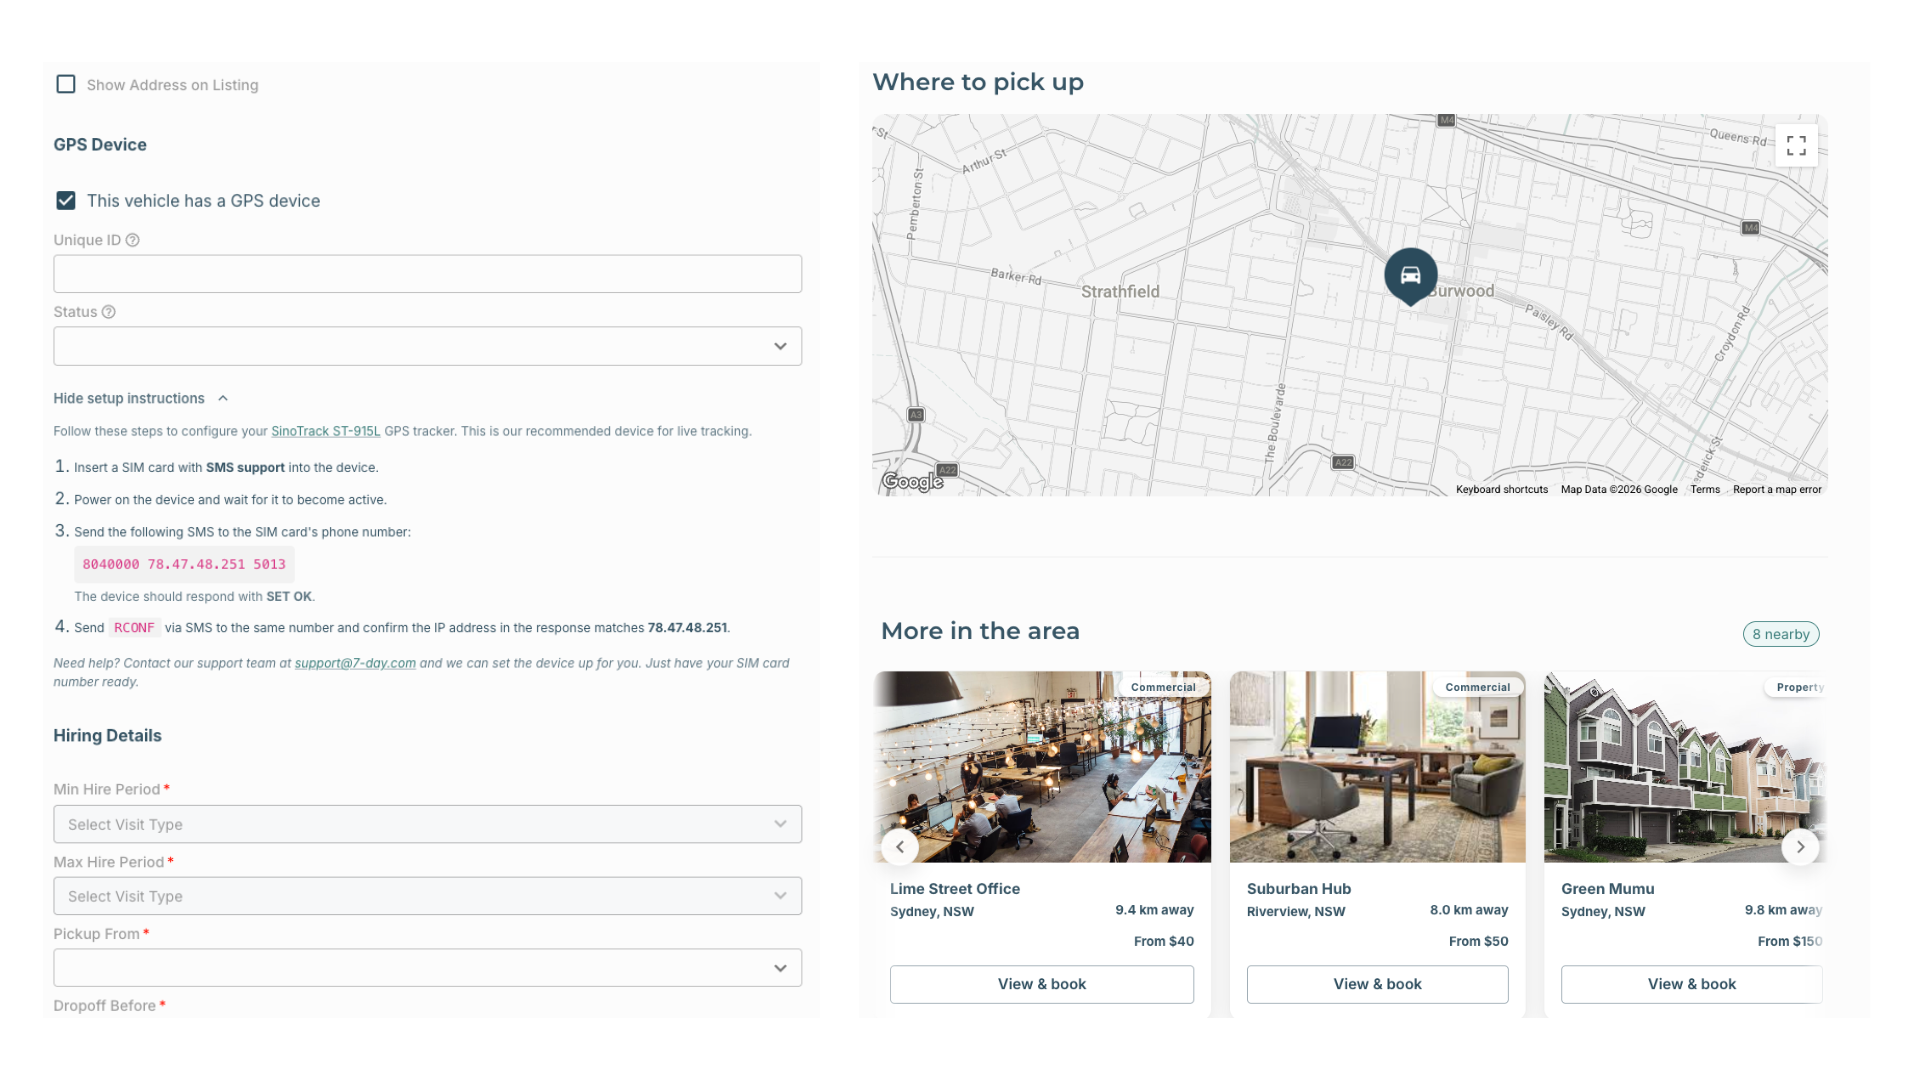The width and height of the screenshot is (1920, 1080).
Task: Click the SMS code 8040000 78.47.48.251 5013
Action: (184, 564)
